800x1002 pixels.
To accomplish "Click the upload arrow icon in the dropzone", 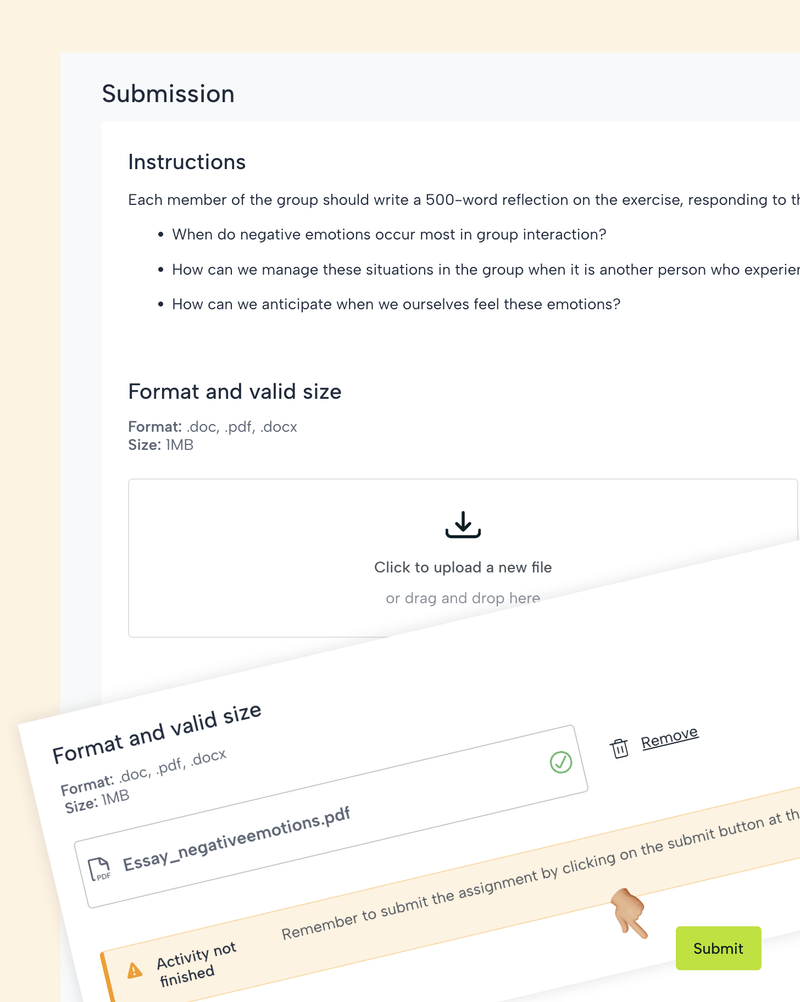I will [x=463, y=525].
